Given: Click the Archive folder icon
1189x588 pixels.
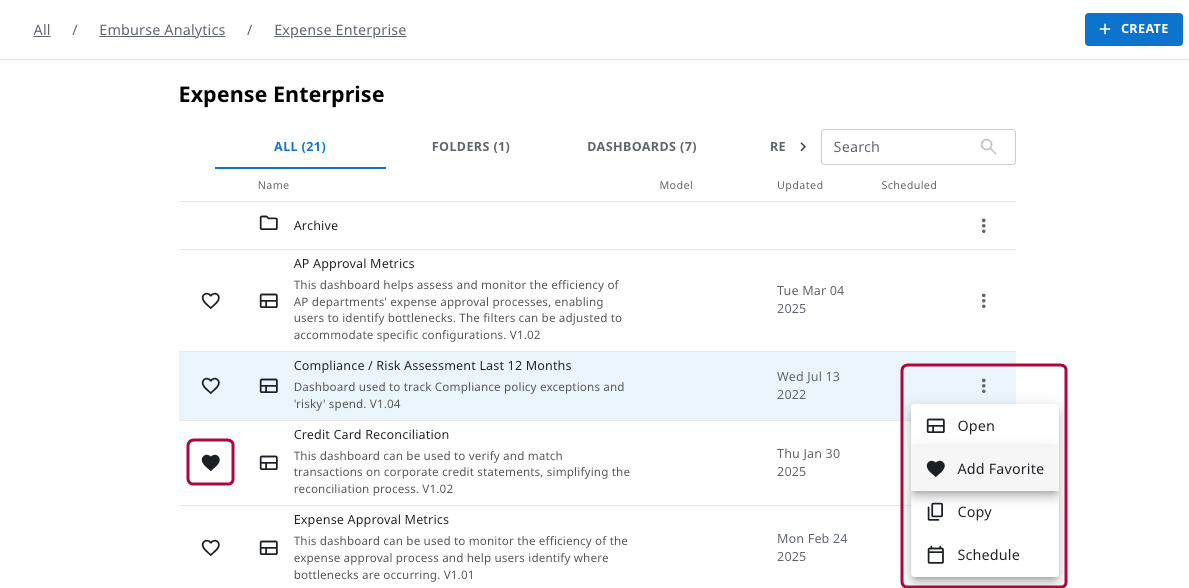Looking at the screenshot, I should click(x=268, y=223).
